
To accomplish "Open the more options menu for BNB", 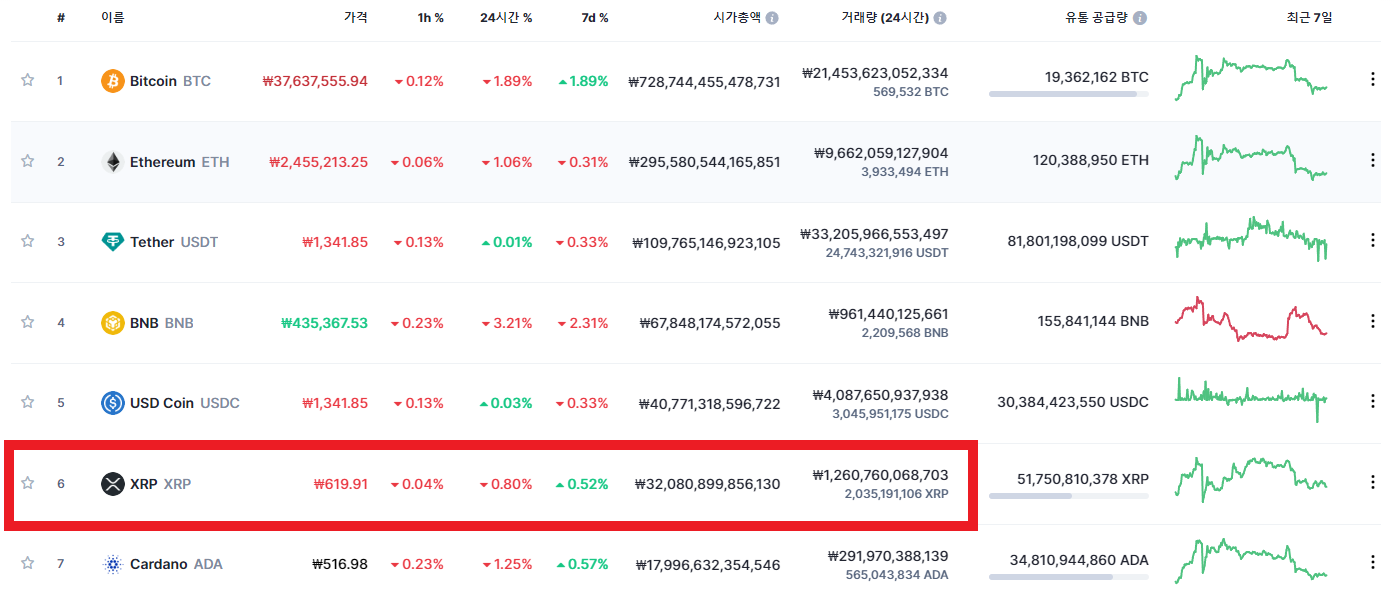I will pos(1372,321).
